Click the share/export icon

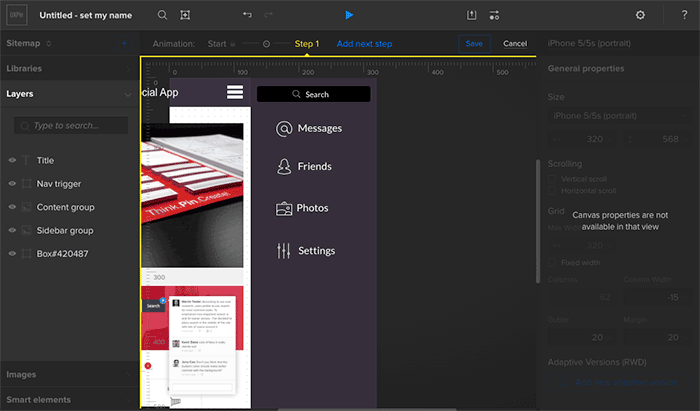click(x=471, y=15)
